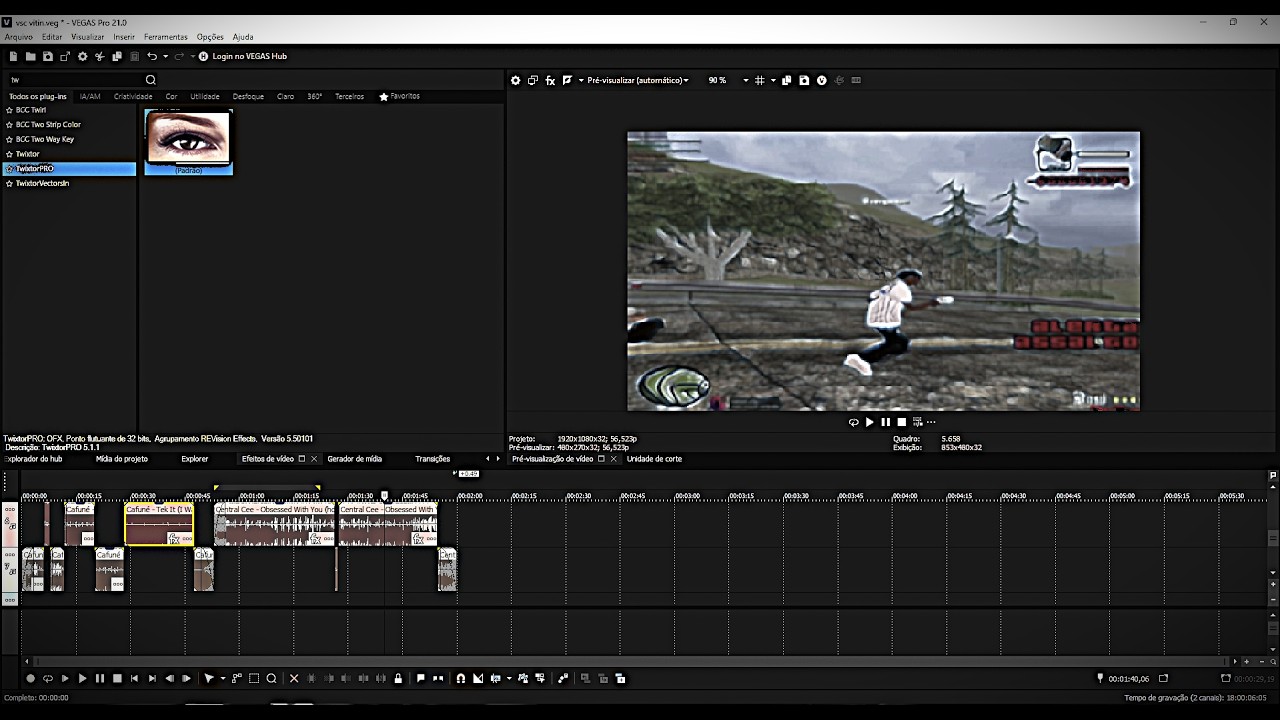This screenshot has width=1280, height=720.
Task: Click Login no VEGAS Hub
Action: pyautogui.click(x=243, y=57)
